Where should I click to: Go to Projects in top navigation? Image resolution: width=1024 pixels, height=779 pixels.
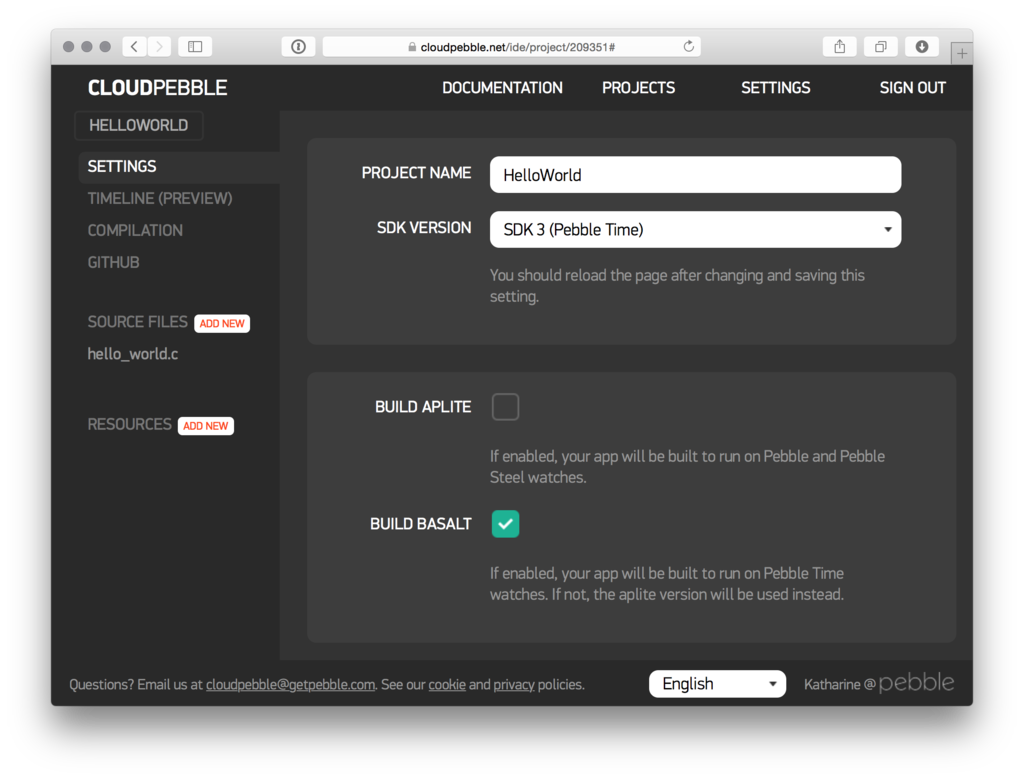click(x=639, y=87)
